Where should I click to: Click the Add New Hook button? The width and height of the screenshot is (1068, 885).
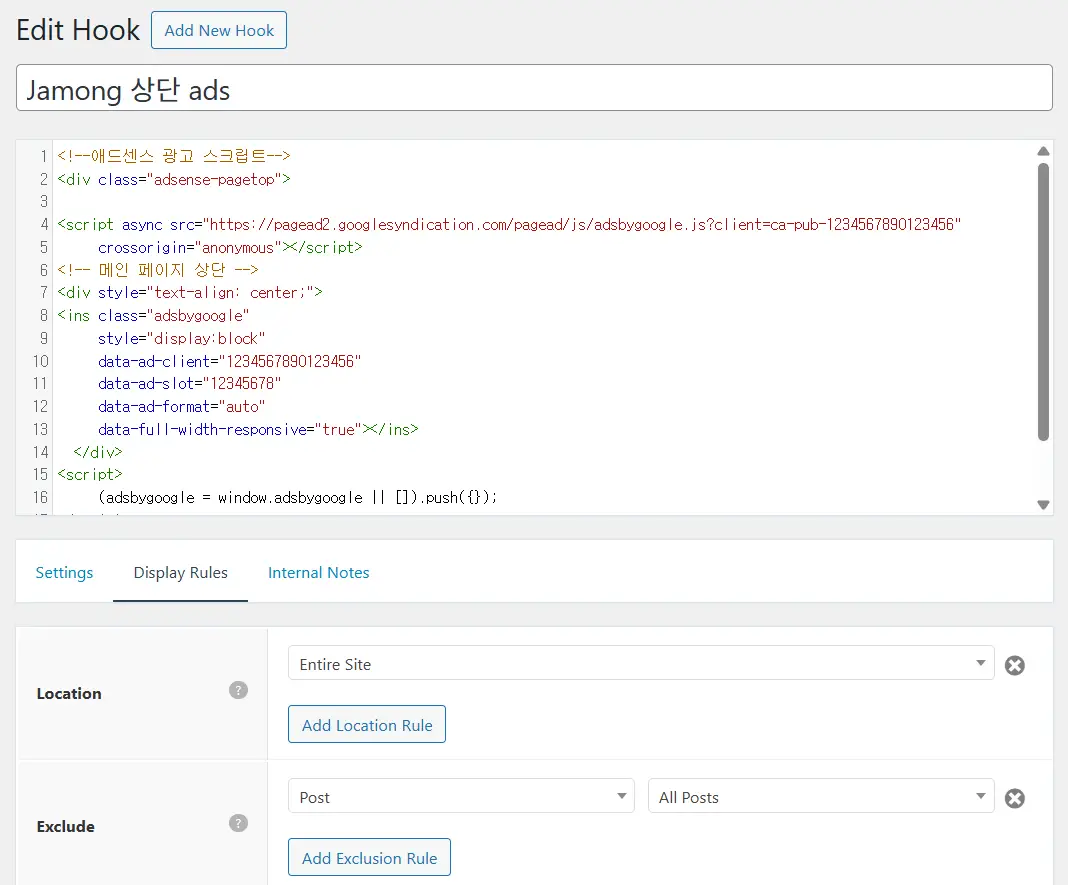click(219, 30)
